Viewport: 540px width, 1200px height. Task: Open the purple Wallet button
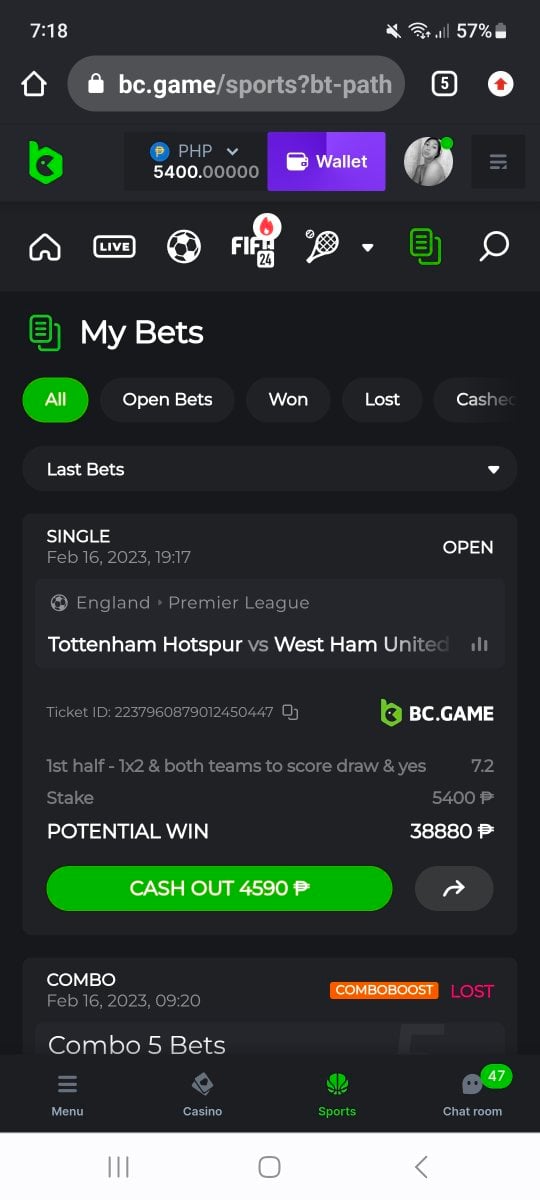[x=326, y=161]
